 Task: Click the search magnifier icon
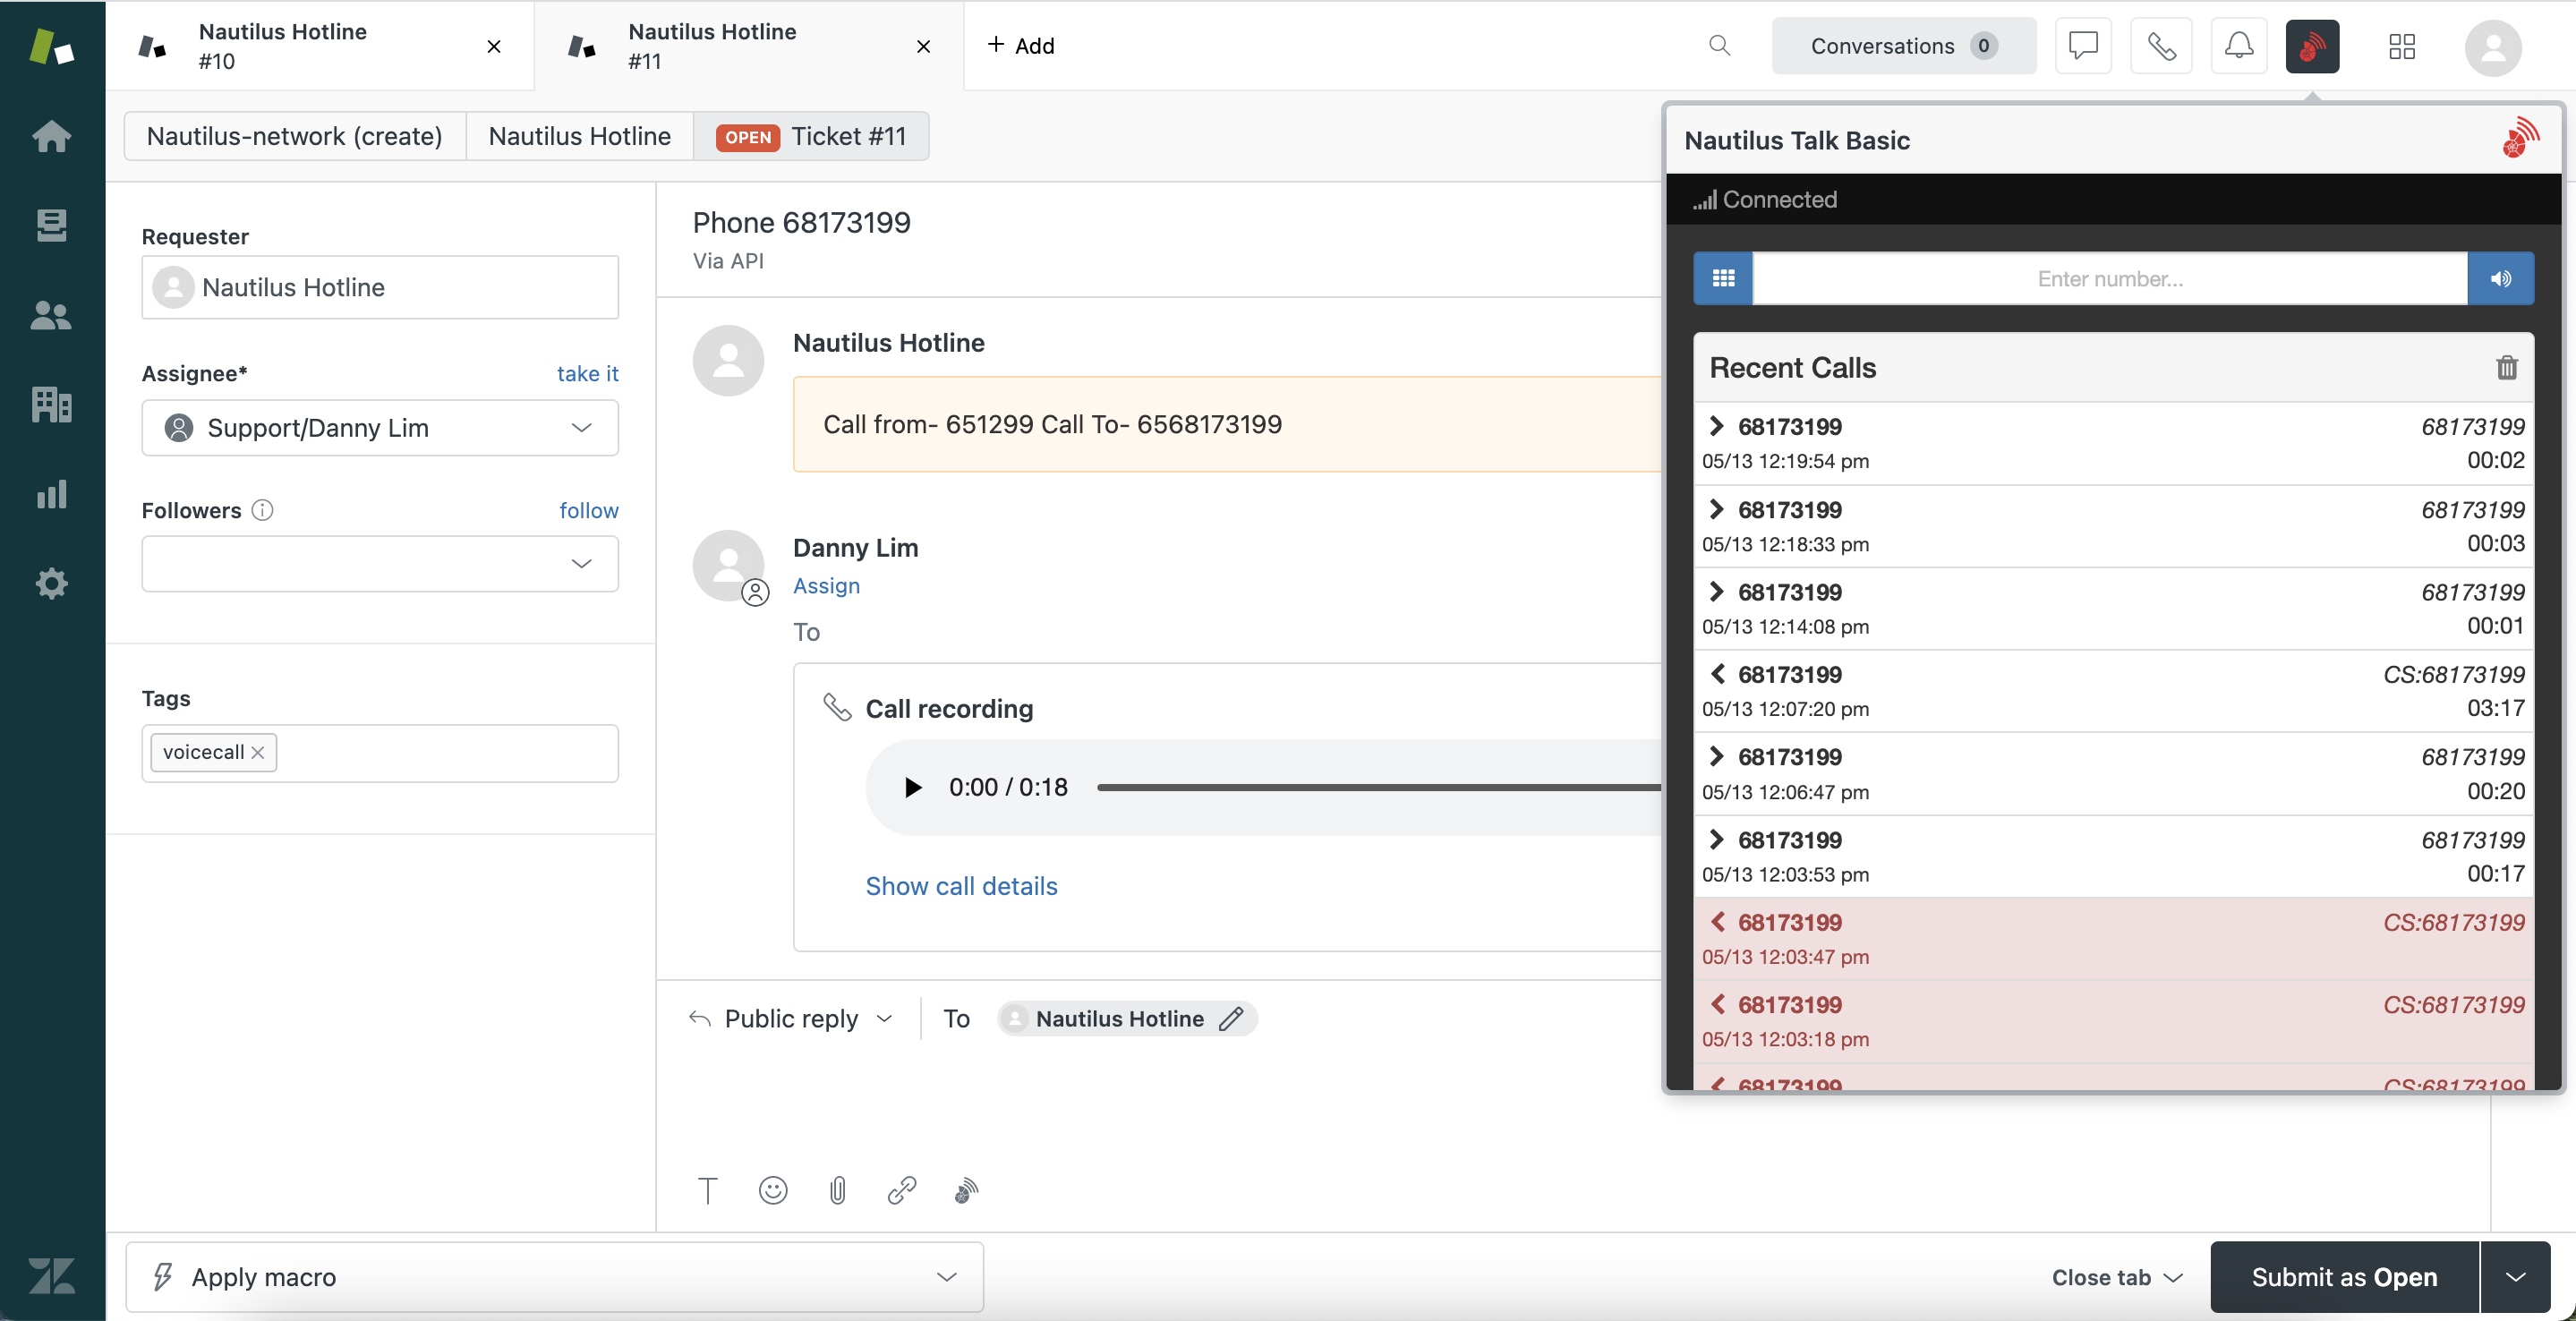click(x=1719, y=45)
